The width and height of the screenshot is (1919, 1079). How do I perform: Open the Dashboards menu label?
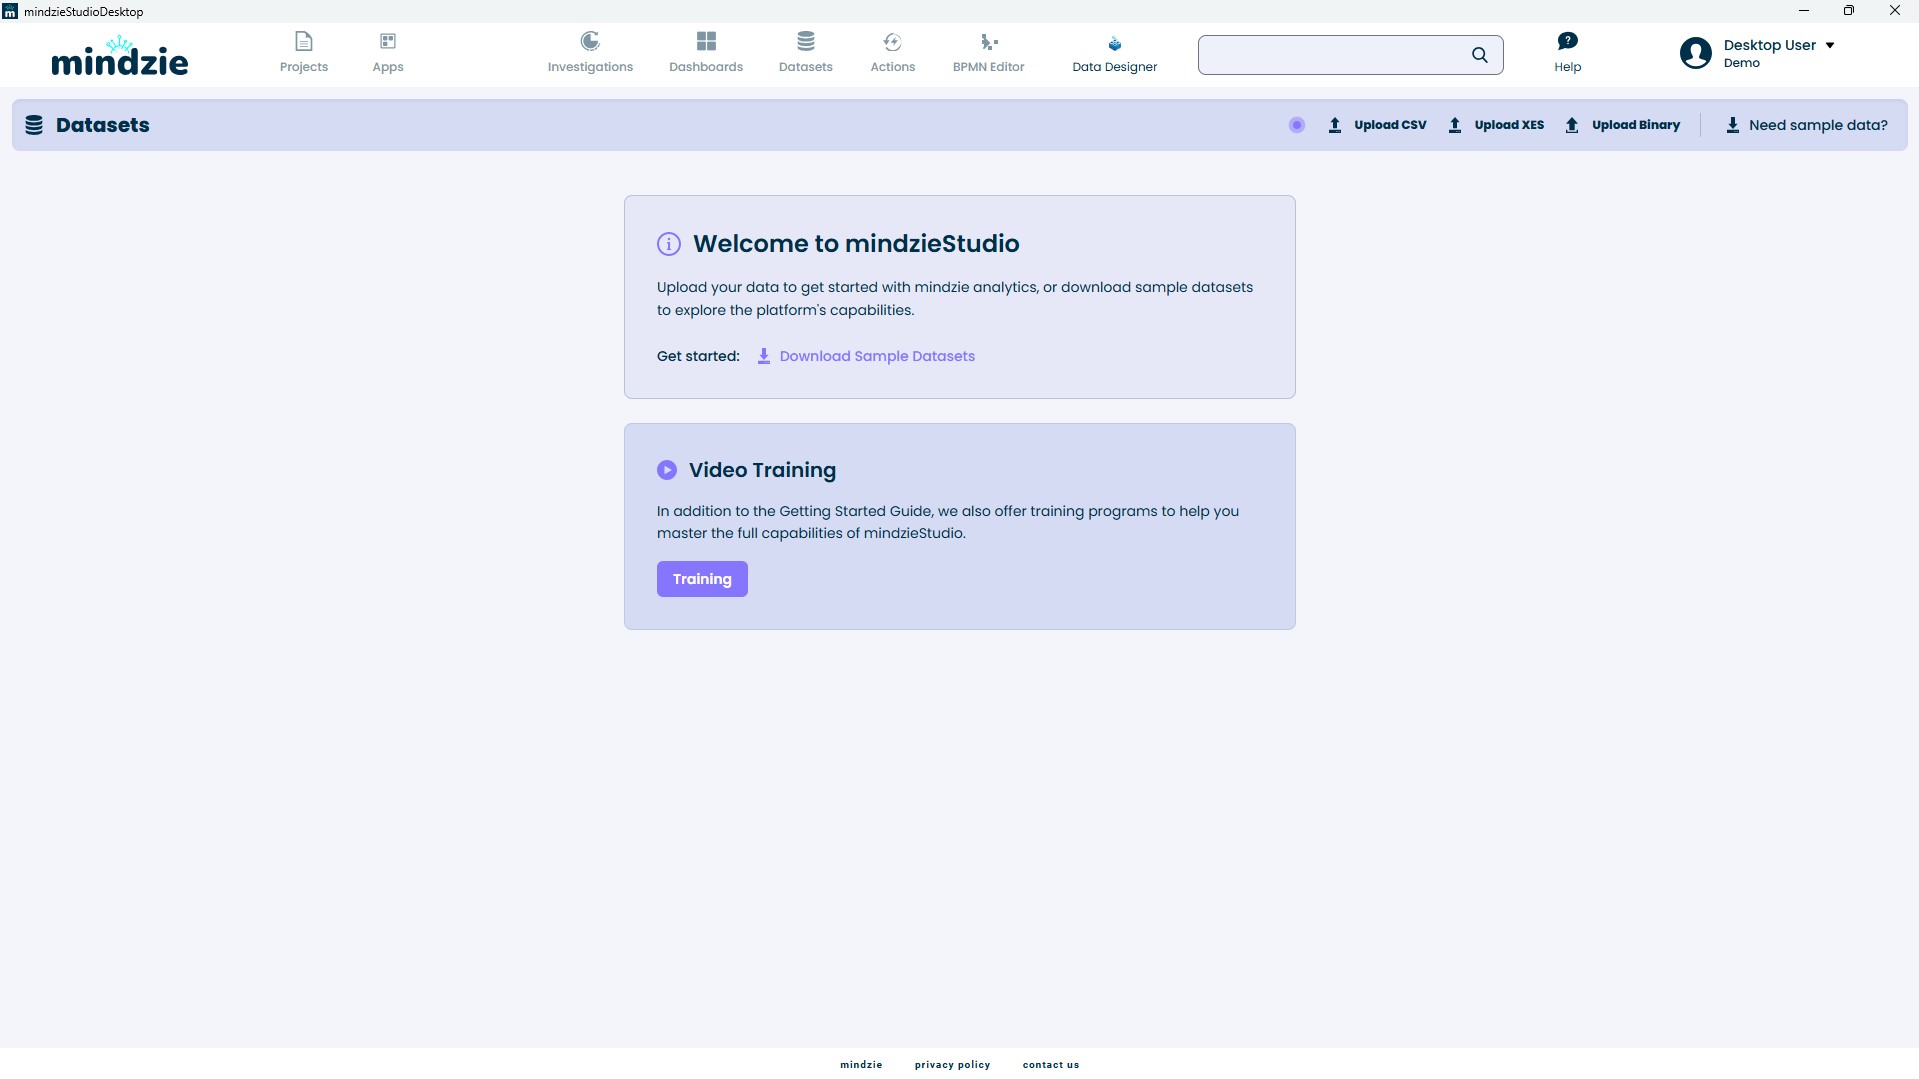point(706,67)
